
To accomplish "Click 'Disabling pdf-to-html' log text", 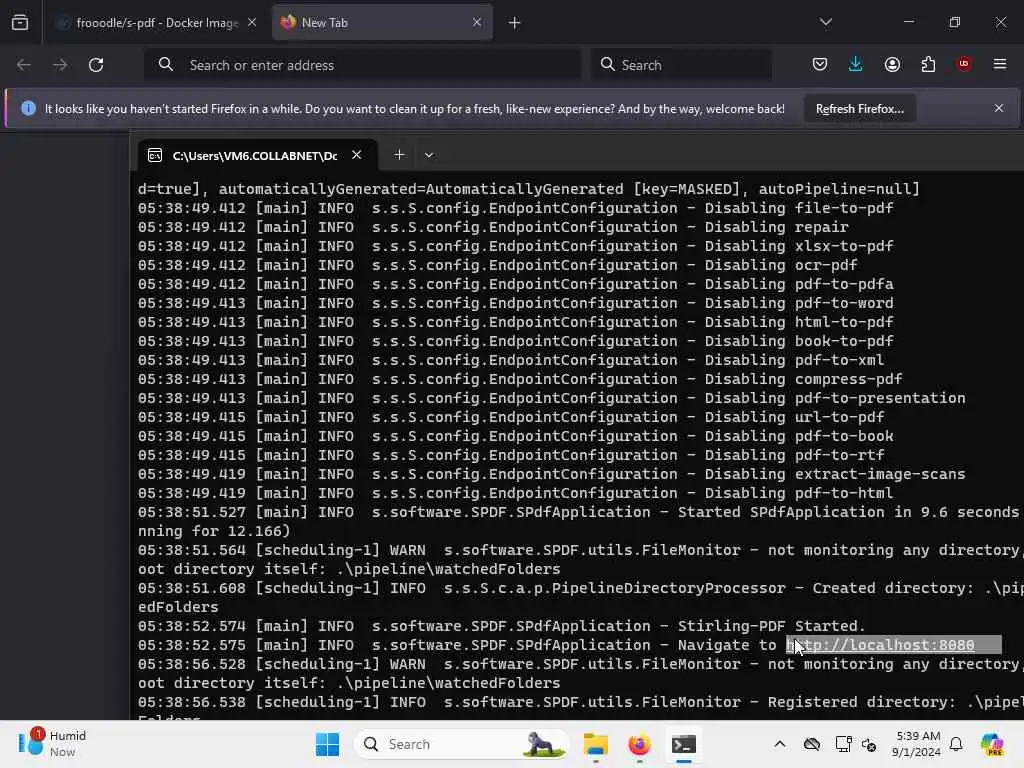I will tap(799, 494).
